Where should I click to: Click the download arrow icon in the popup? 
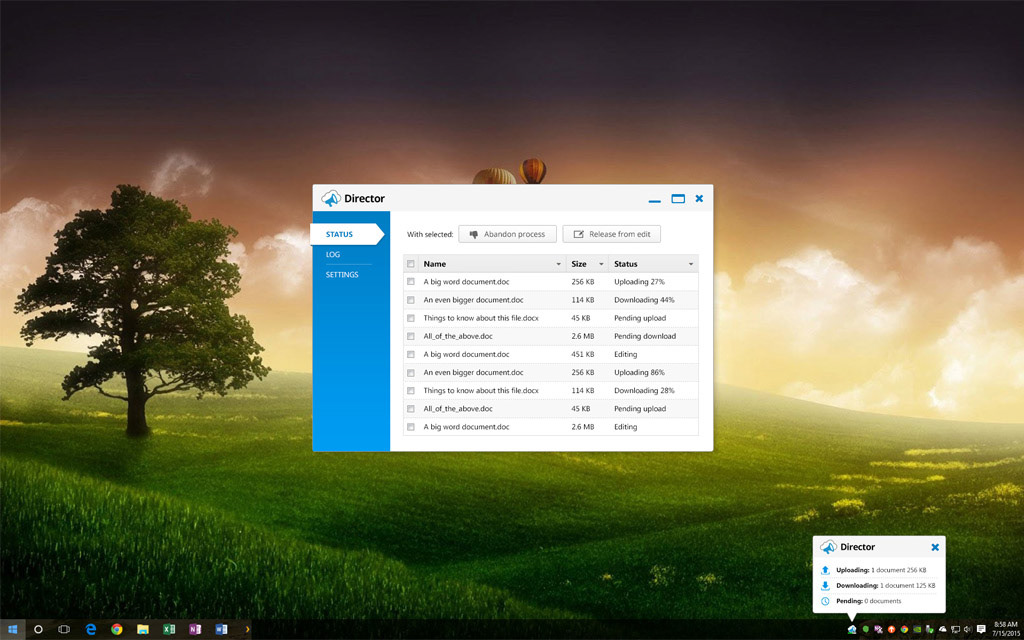(x=825, y=585)
